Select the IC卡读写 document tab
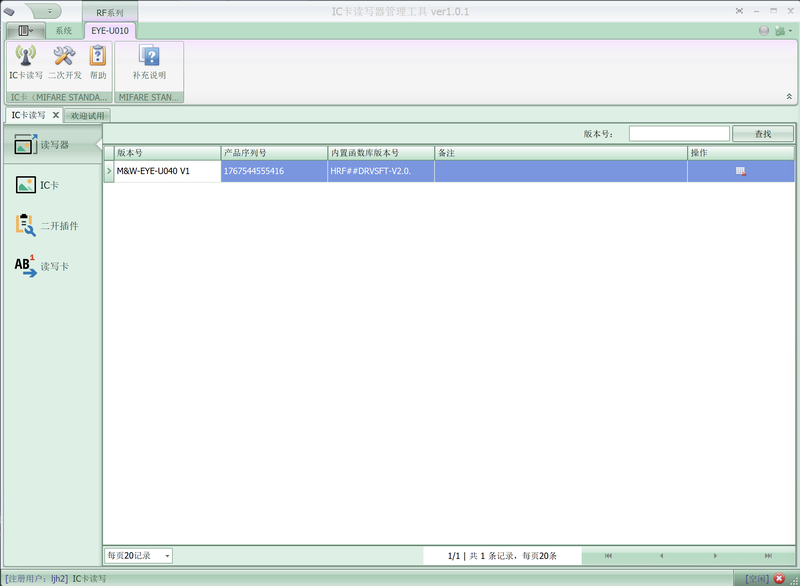Viewport: 800px width, 586px height. (29, 115)
